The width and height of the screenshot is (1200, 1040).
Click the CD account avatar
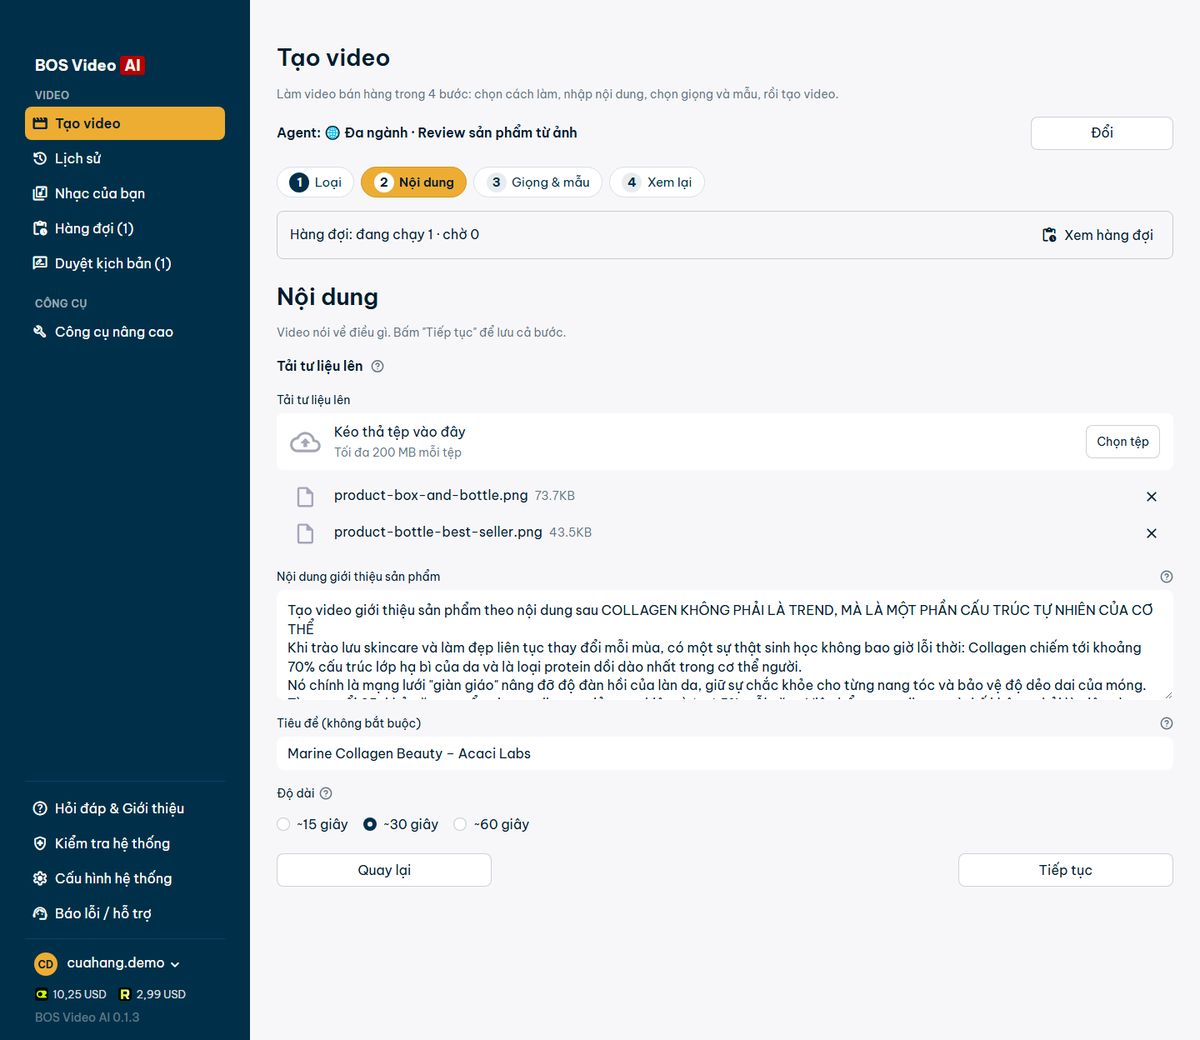point(46,964)
